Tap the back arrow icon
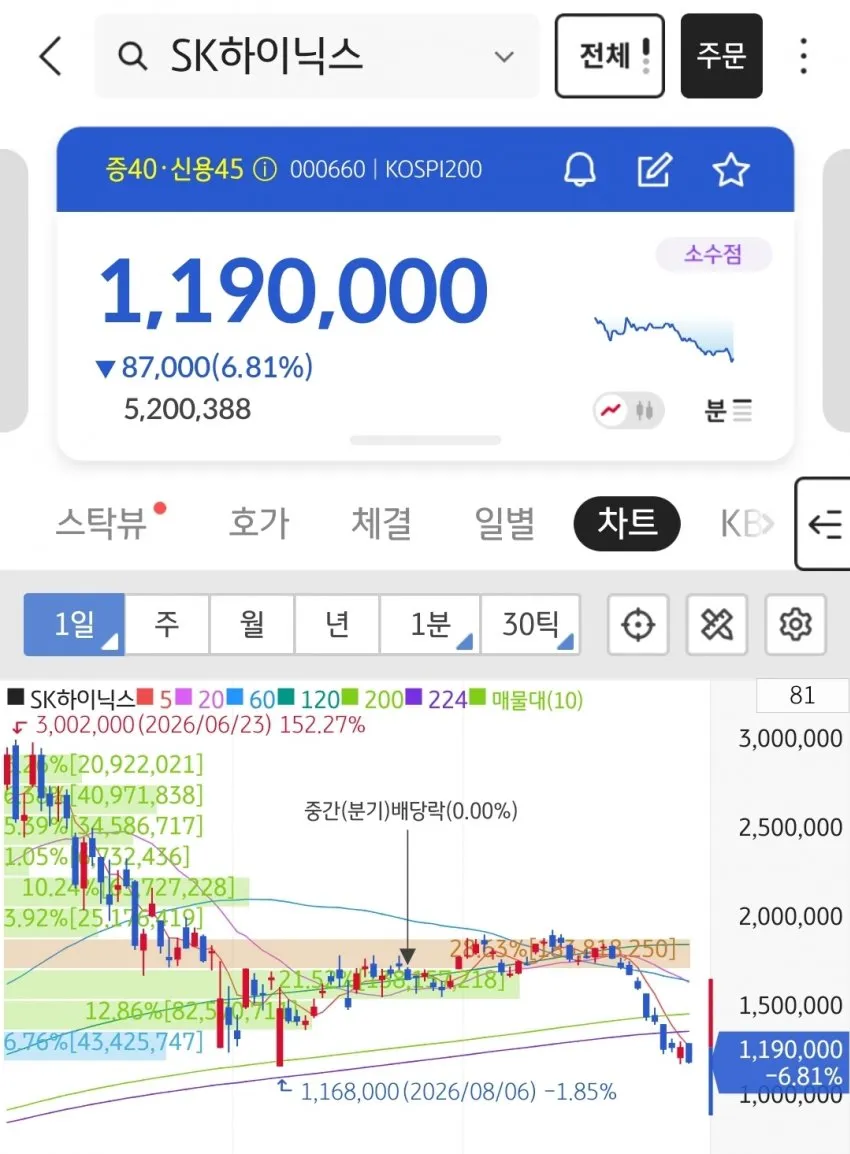 tap(50, 56)
